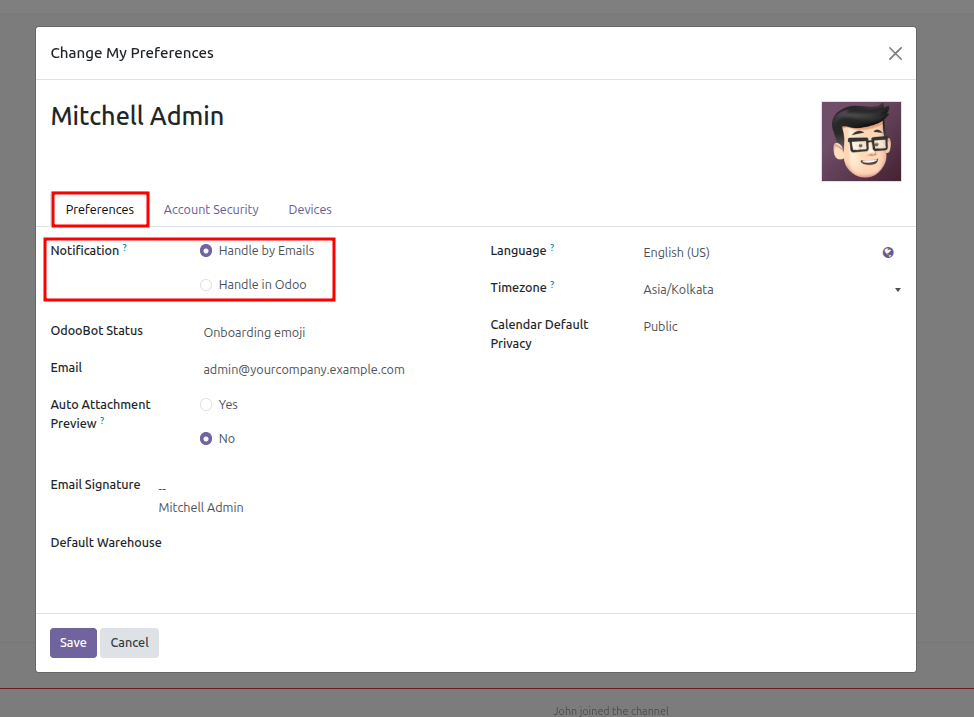Edit the Email address field
This screenshot has height=717, width=974.
coord(335,370)
